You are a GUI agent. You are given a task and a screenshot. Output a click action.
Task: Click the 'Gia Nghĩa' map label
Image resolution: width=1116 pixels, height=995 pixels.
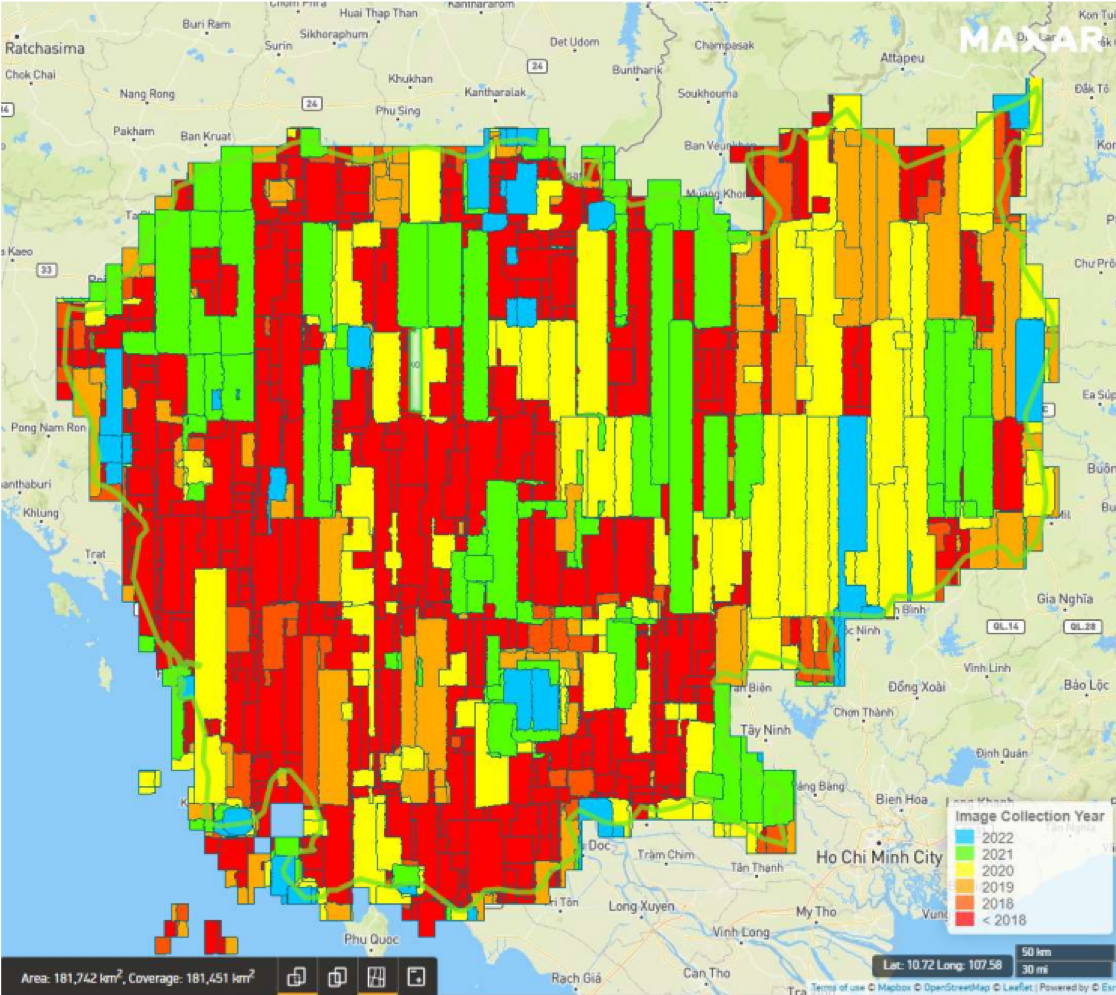[x=1064, y=599]
